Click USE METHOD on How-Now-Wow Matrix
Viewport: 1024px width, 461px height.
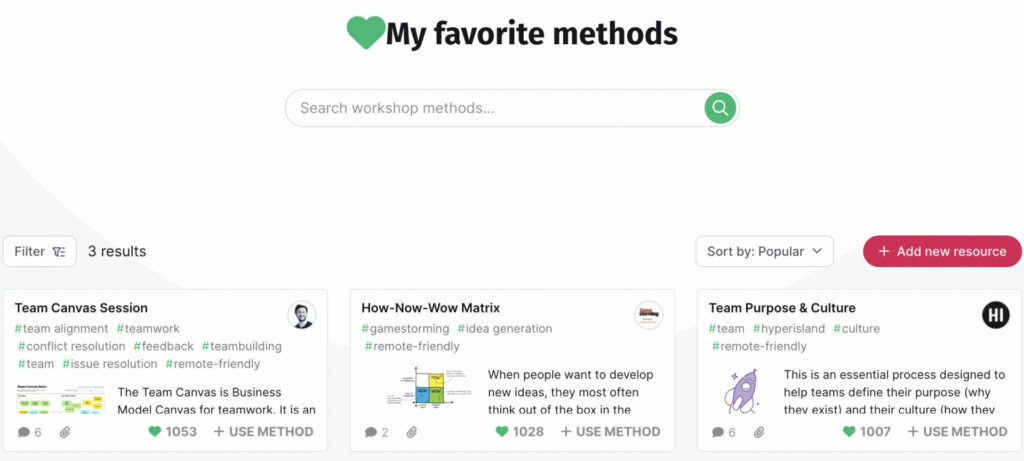[610, 432]
